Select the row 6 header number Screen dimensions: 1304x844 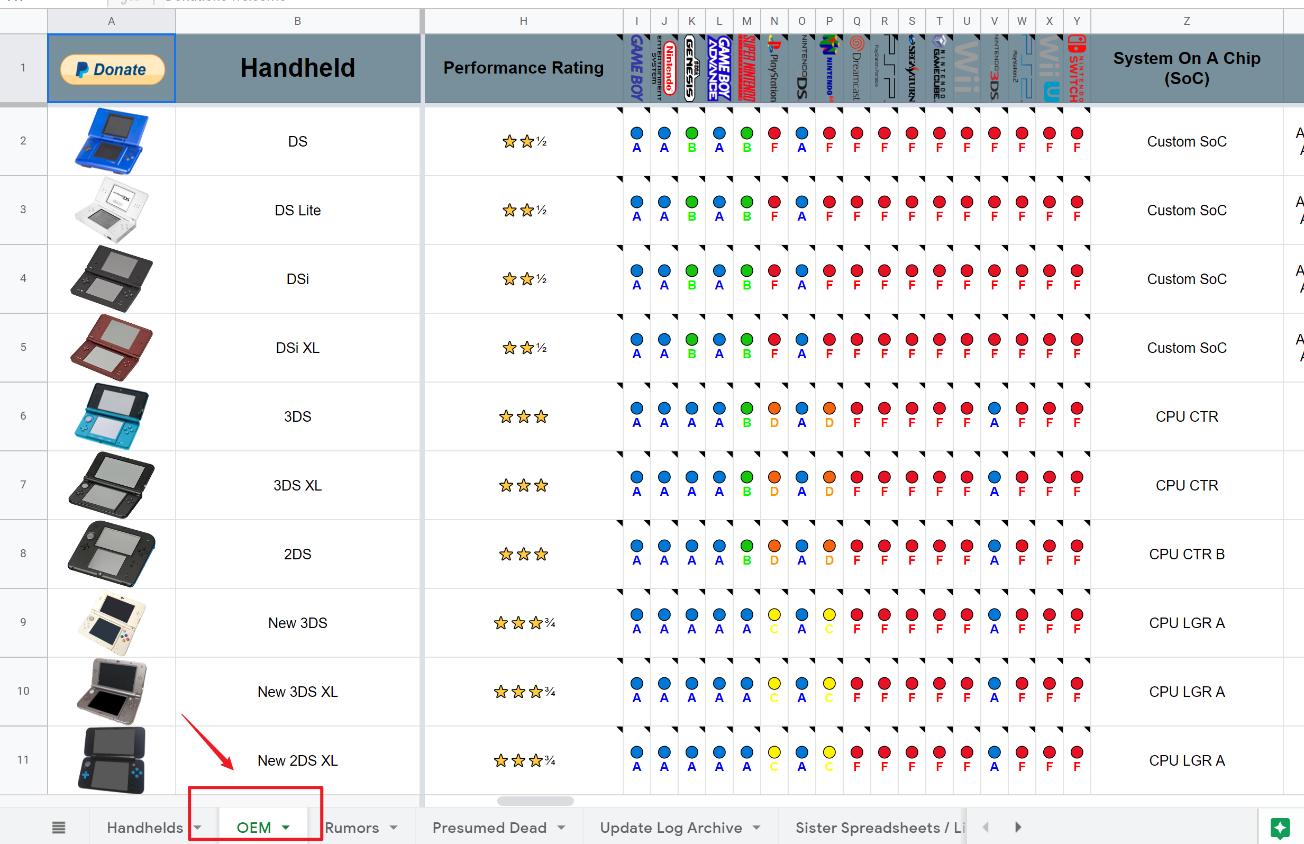click(23, 416)
